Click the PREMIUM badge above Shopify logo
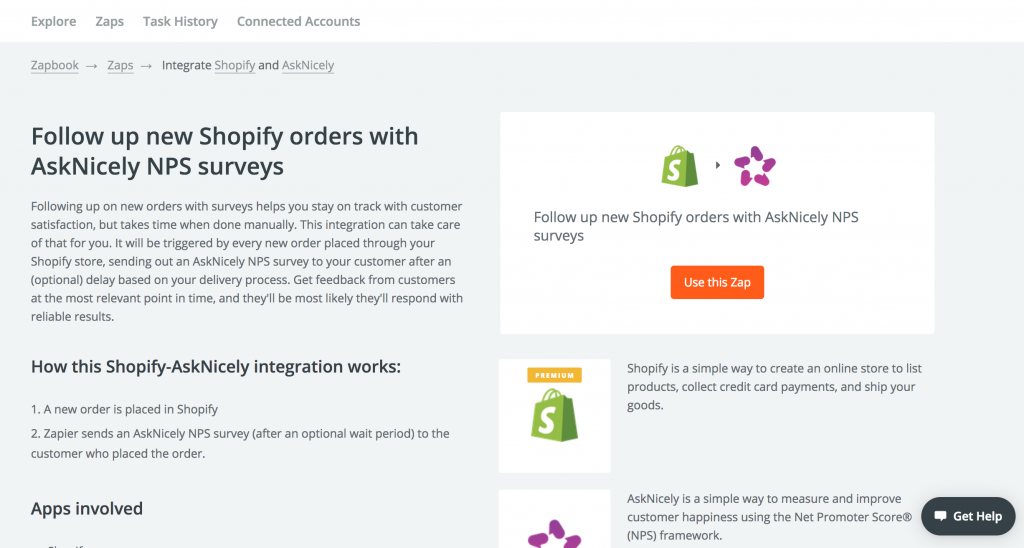 (554, 375)
